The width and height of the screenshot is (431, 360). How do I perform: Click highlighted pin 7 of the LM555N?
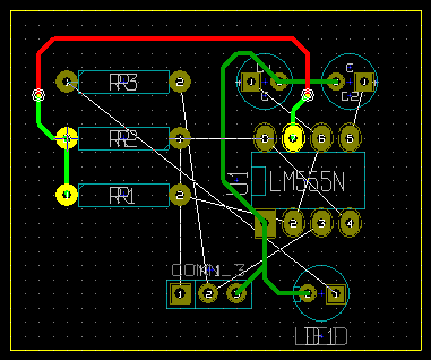coord(293,138)
